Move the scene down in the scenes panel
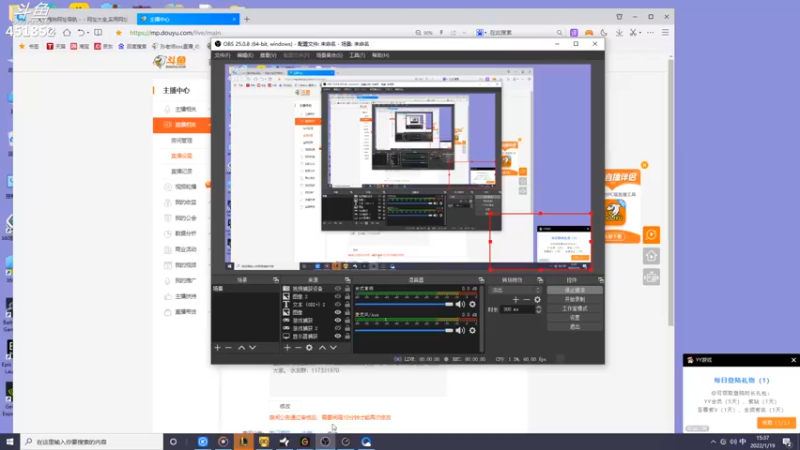Image resolution: width=800 pixels, height=450 pixels. [x=252, y=347]
